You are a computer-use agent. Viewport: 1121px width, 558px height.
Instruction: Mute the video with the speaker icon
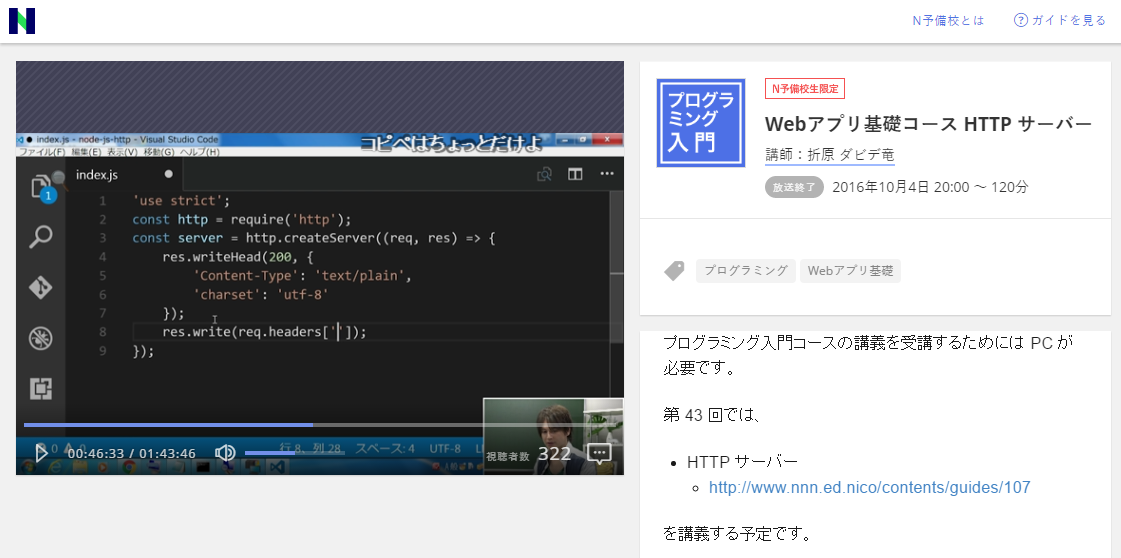(x=225, y=453)
